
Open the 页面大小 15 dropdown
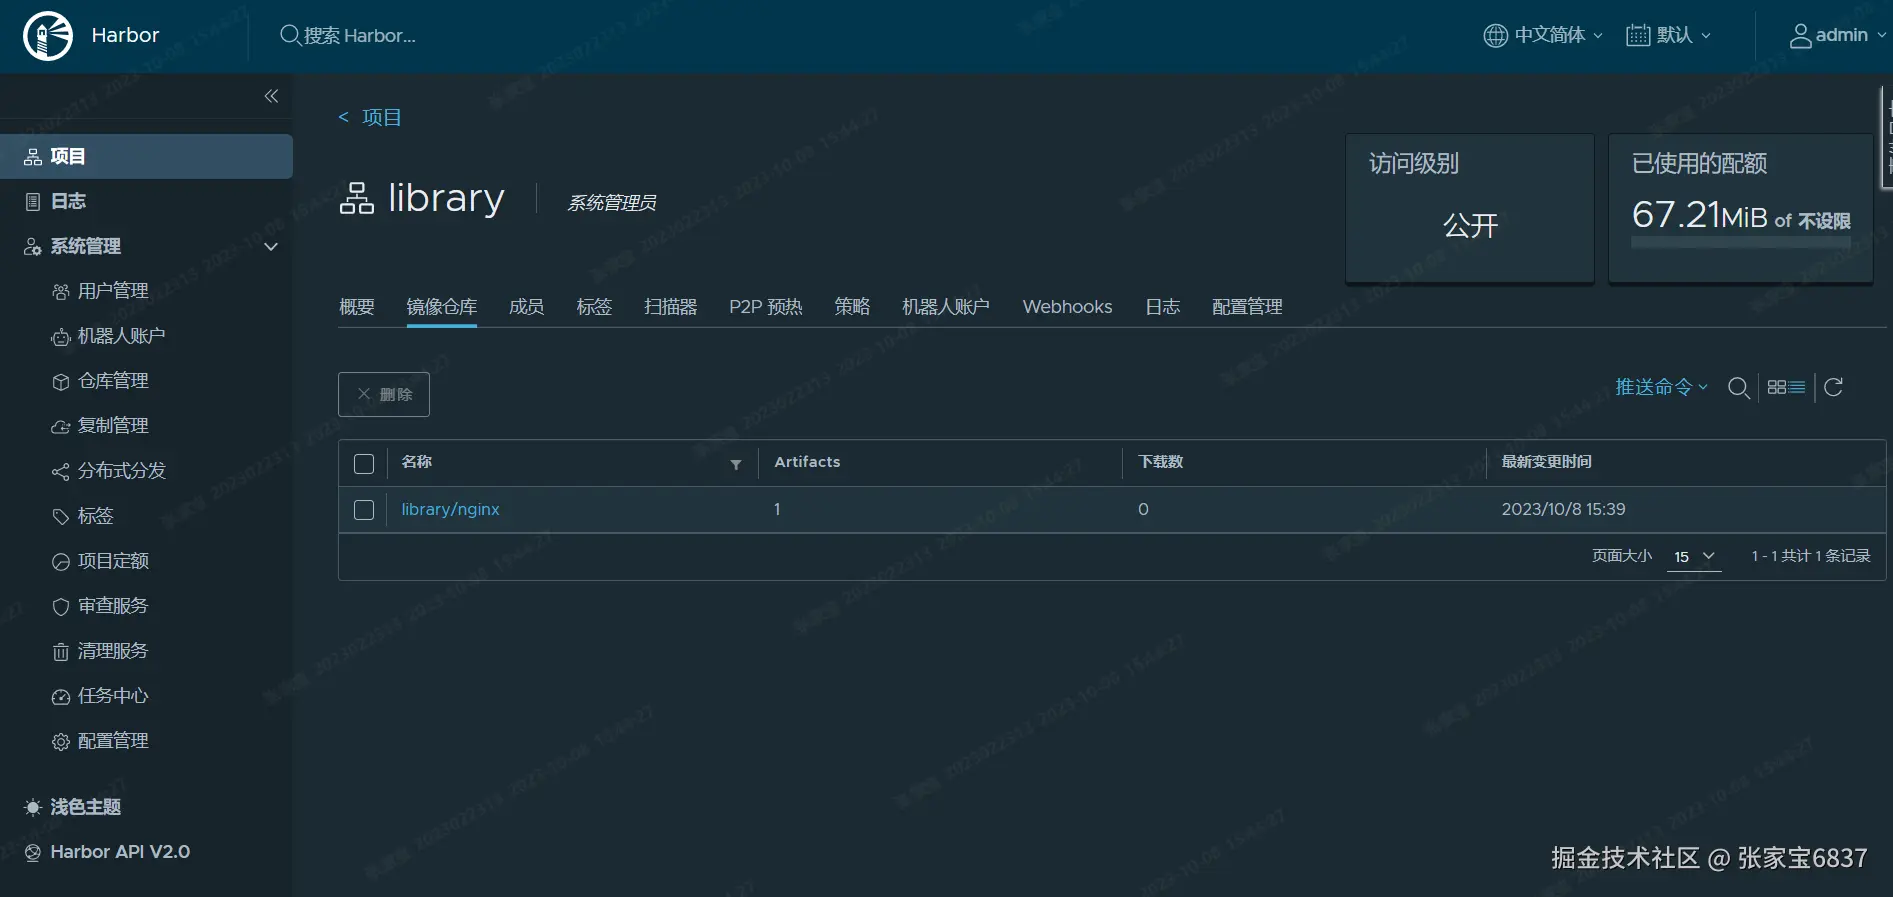coord(1694,557)
